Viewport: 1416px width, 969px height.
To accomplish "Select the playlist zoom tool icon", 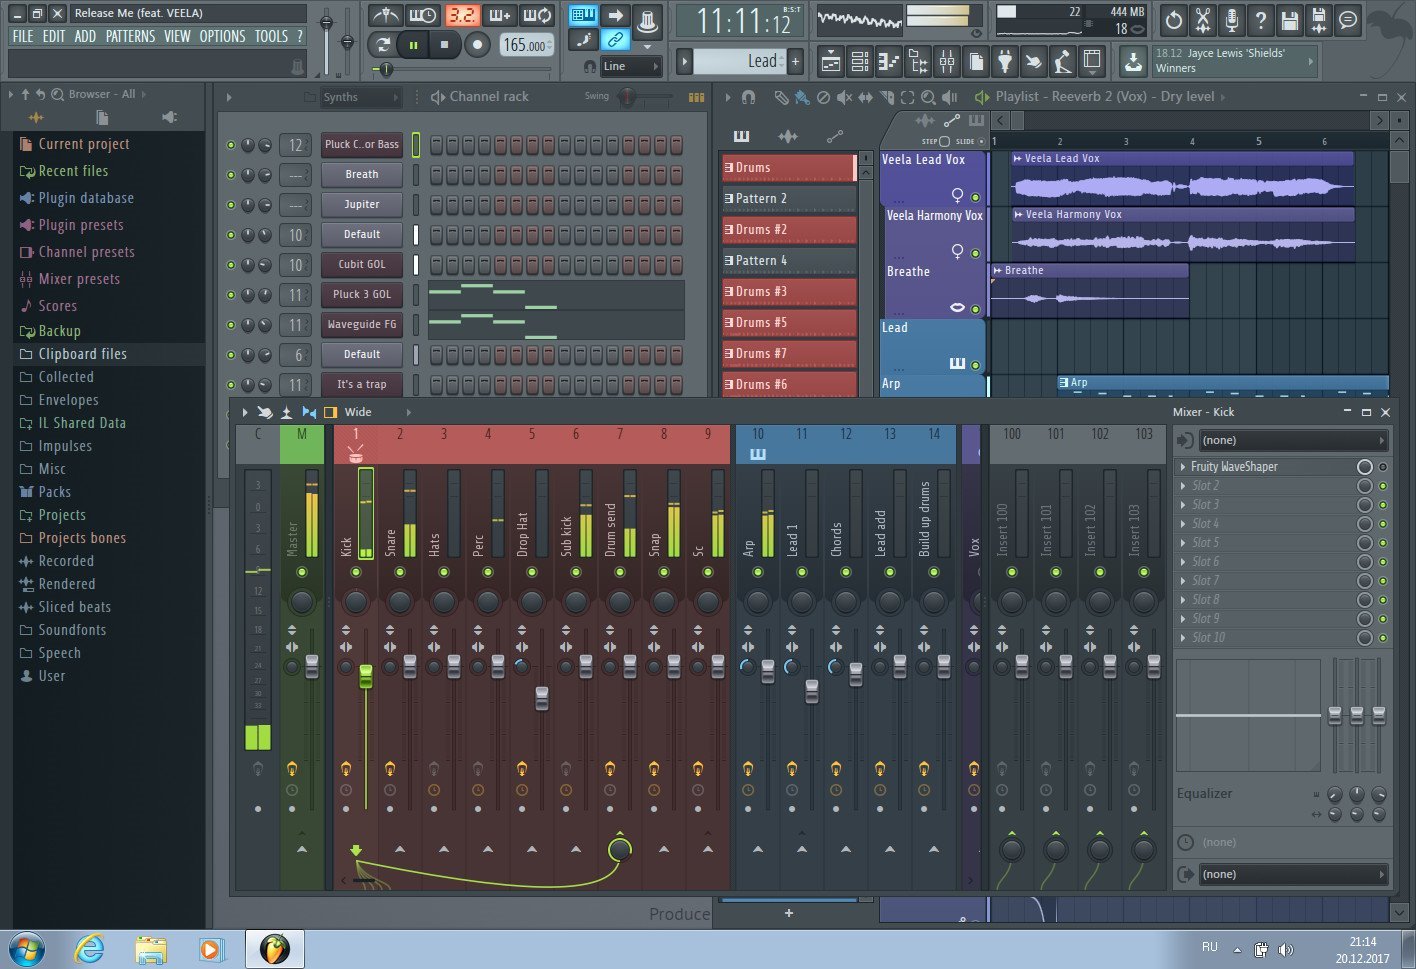I will click(x=928, y=97).
